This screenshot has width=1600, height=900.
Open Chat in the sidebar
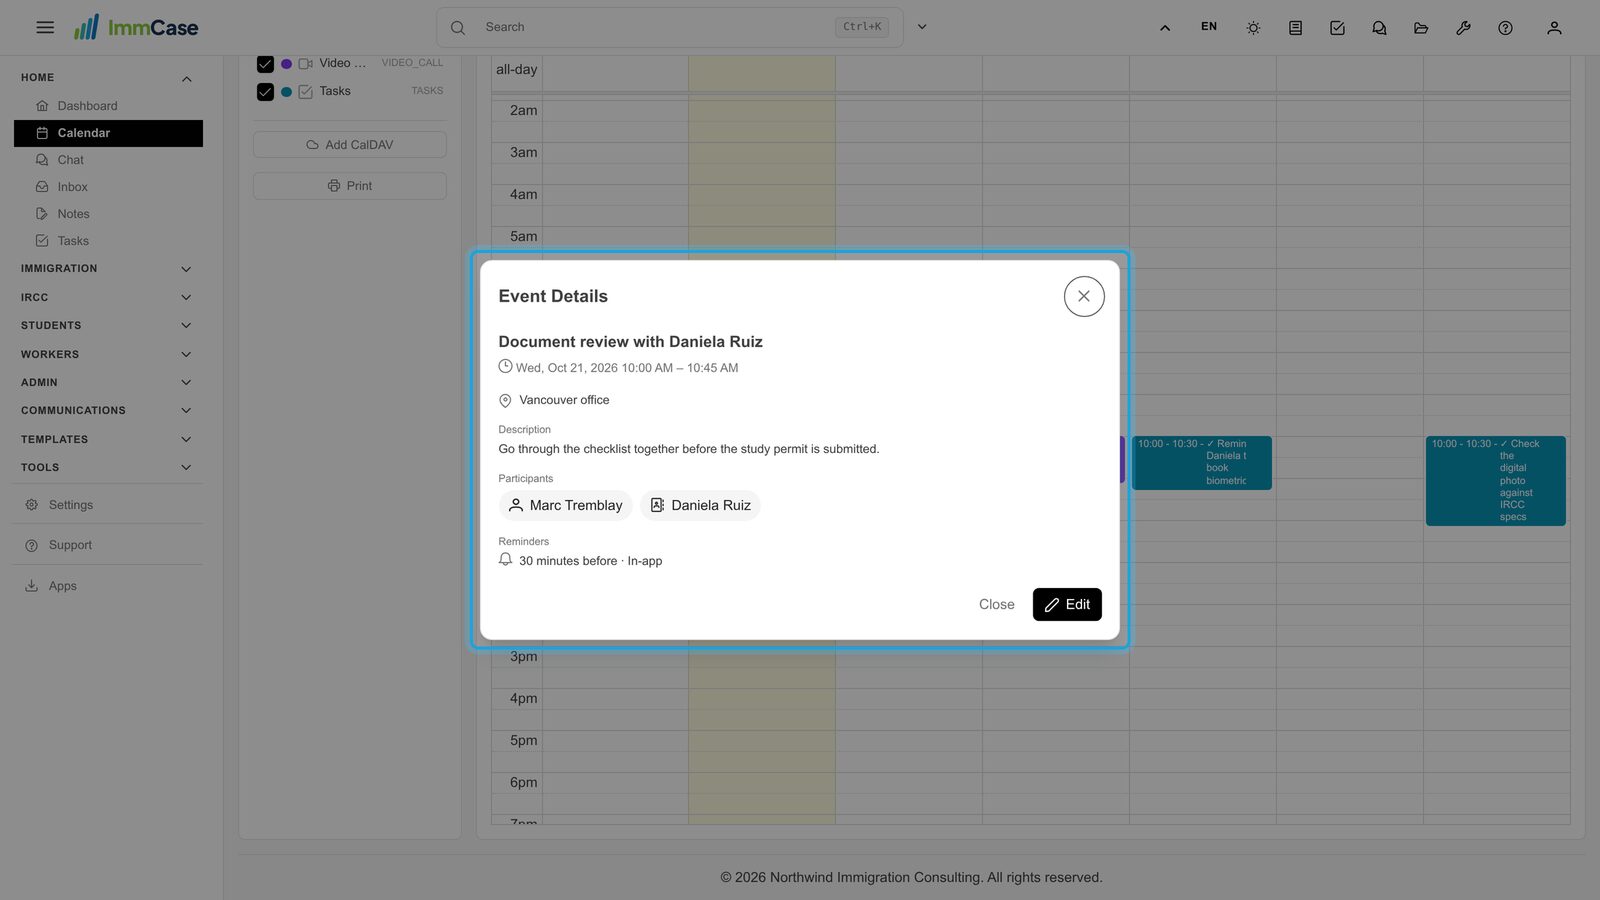click(108, 160)
